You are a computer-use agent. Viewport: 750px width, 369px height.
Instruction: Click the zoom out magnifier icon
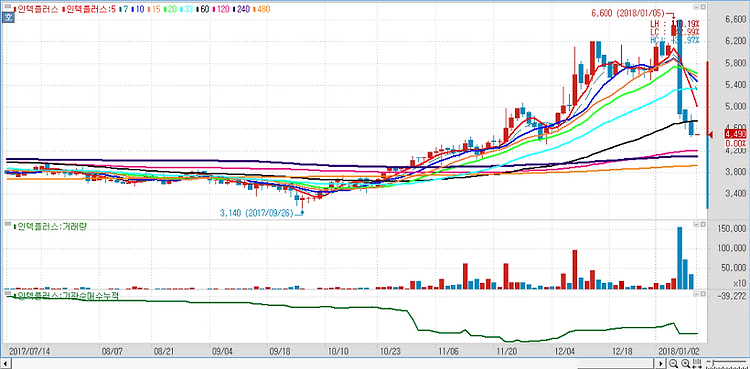(x=673, y=363)
